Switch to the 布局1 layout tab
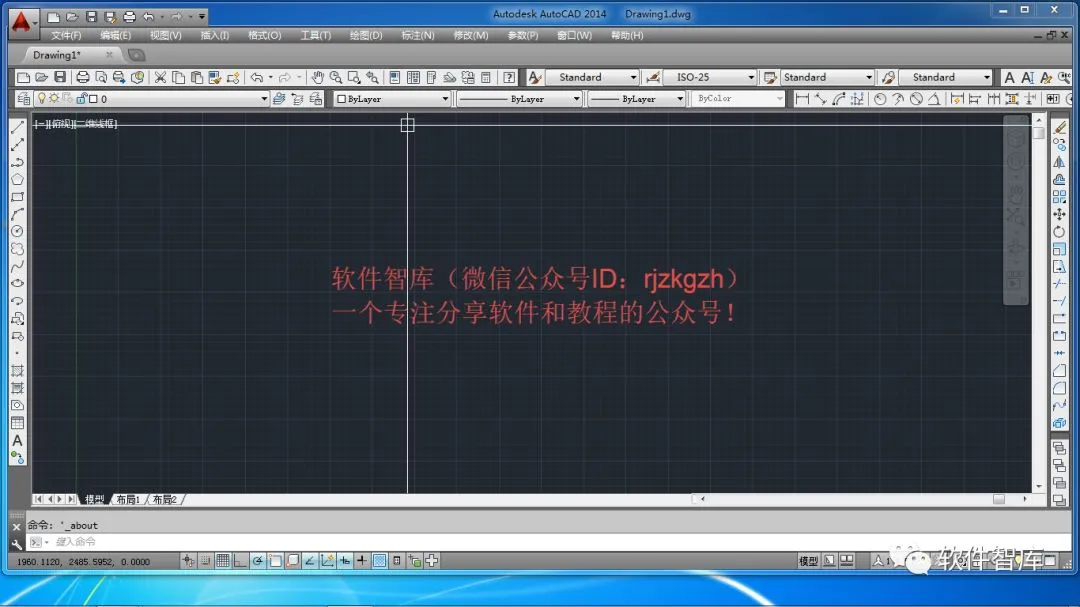The image size is (1080, 607). [128, 499]
